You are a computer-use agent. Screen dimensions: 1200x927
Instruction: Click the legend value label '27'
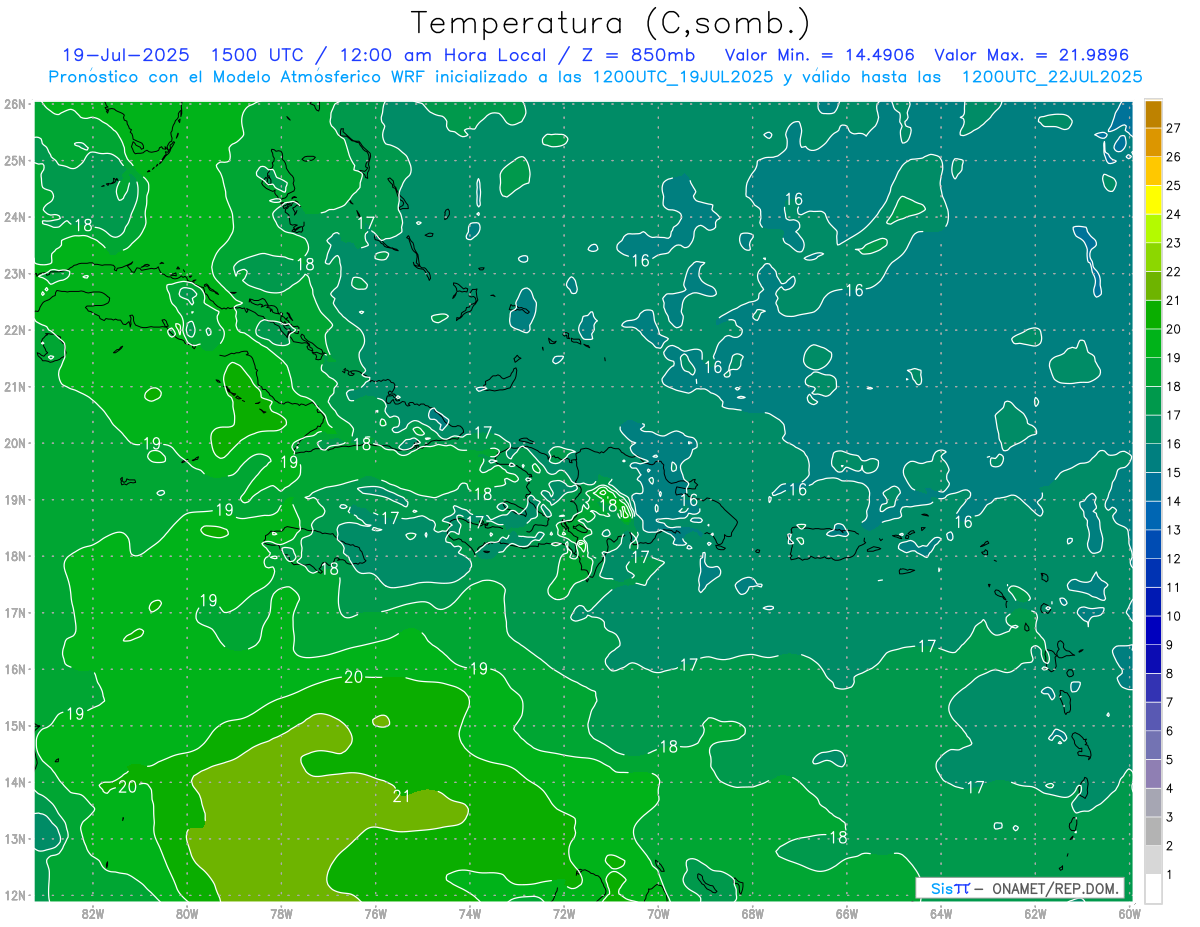pos(1173,129)
